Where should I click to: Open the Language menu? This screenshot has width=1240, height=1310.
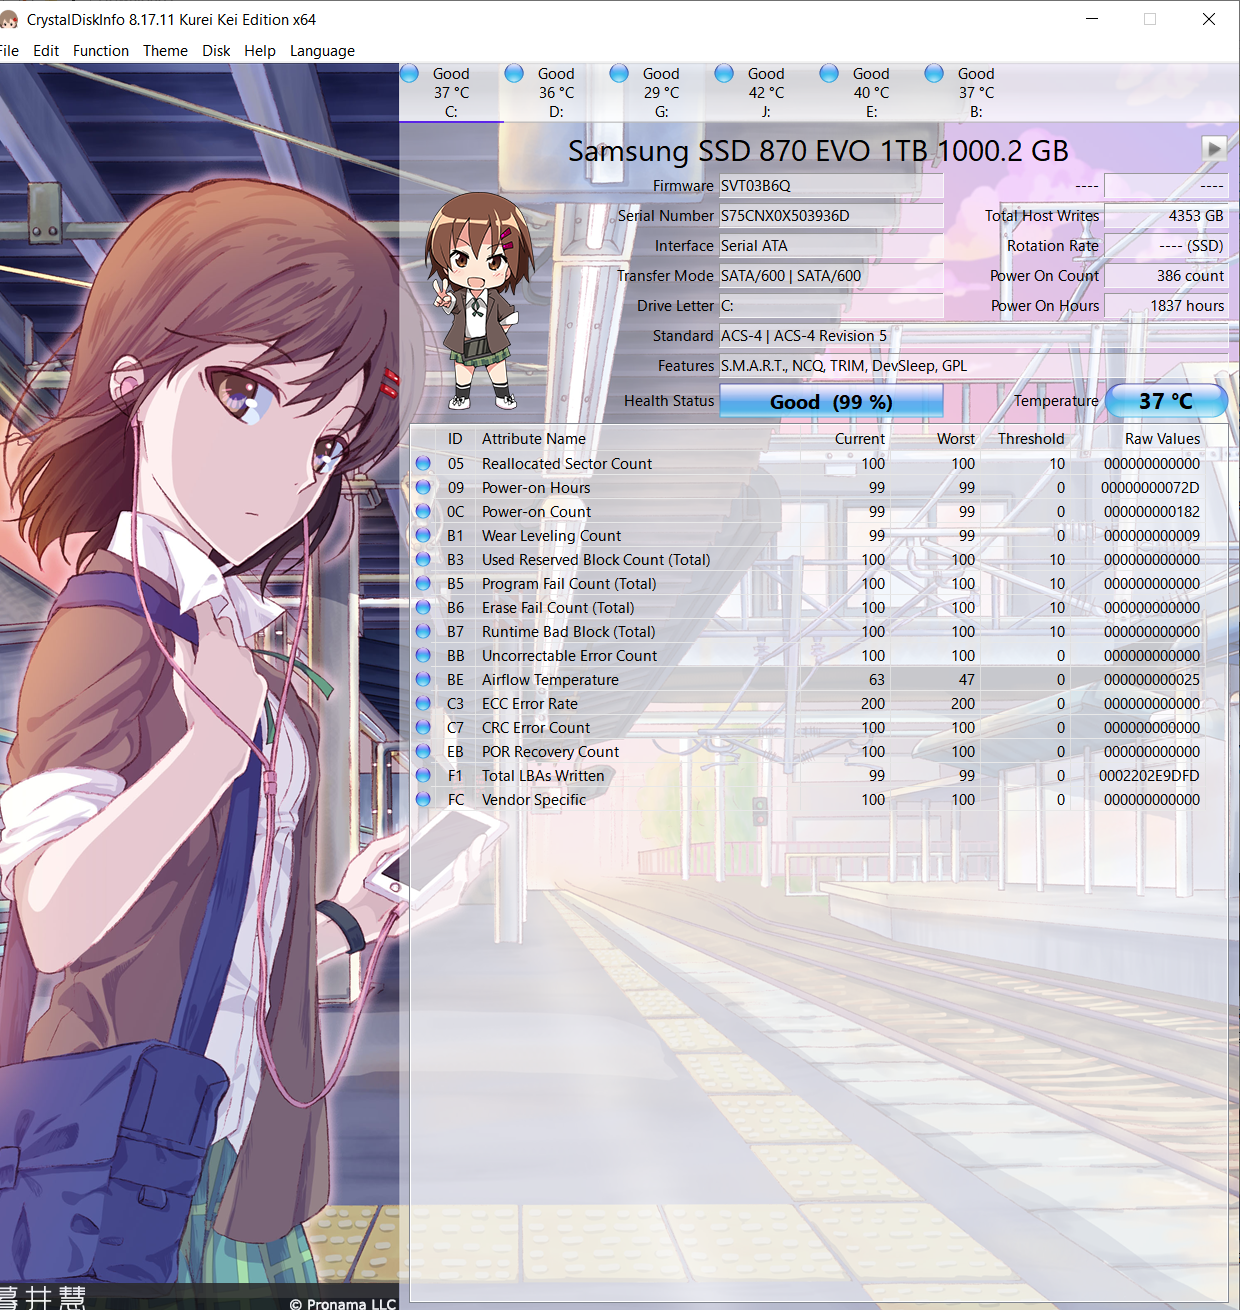(x=322, y=51)
